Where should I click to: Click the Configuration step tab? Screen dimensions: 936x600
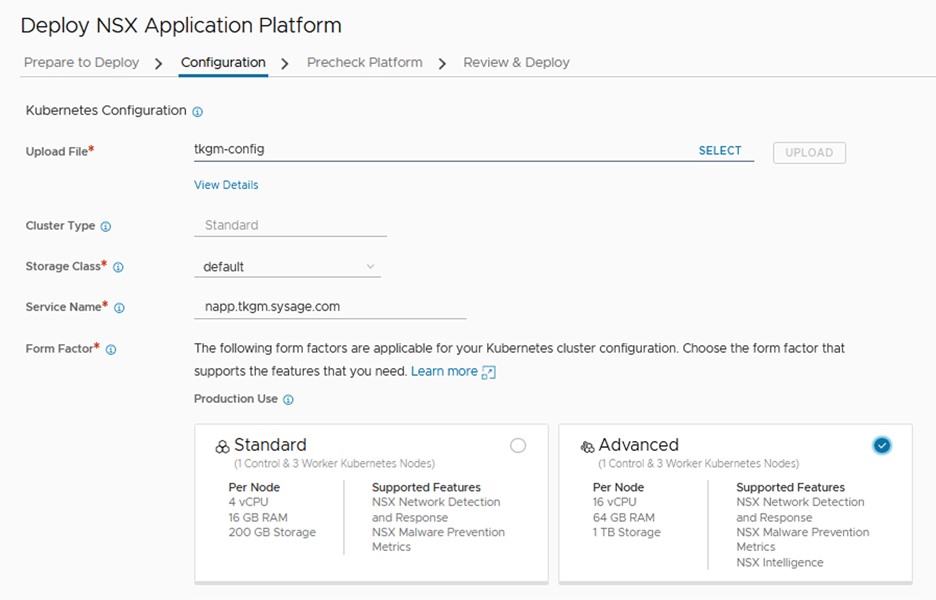[x=223, y=62]
